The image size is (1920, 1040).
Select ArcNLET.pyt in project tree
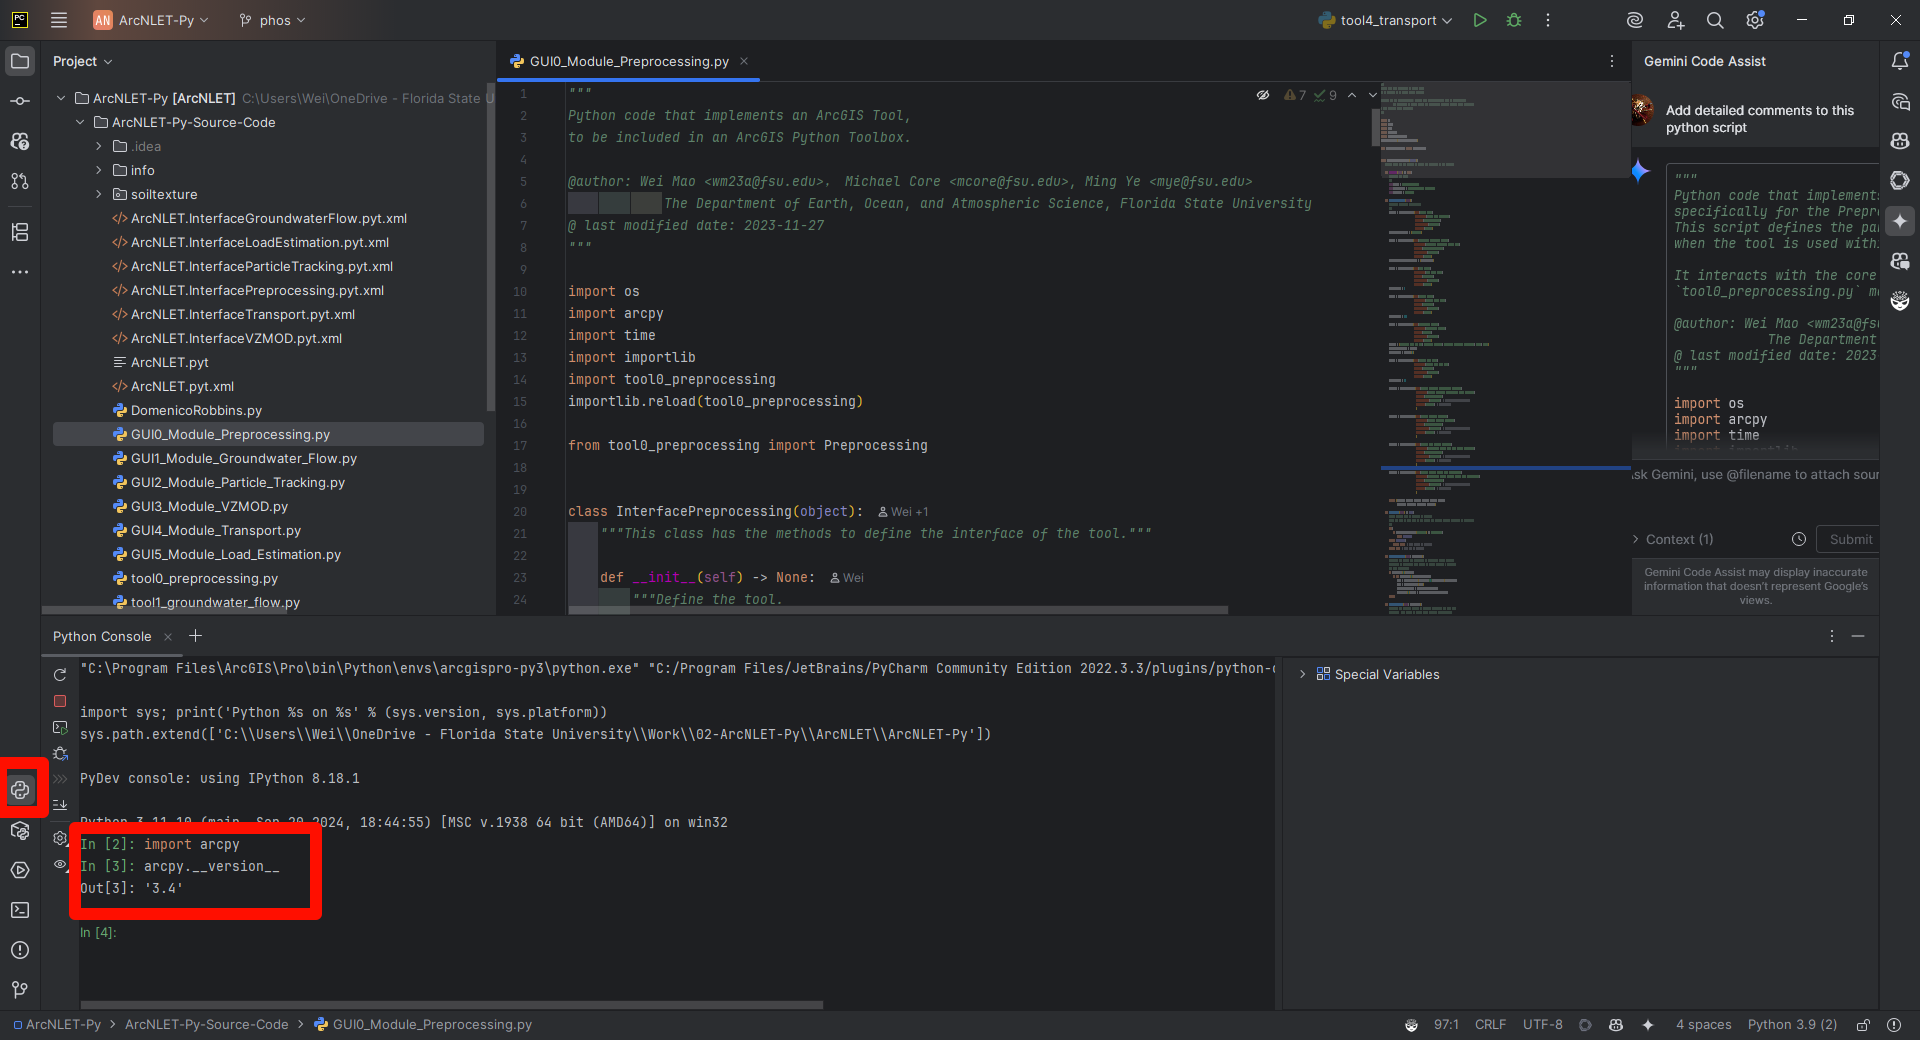coord(169,362)
